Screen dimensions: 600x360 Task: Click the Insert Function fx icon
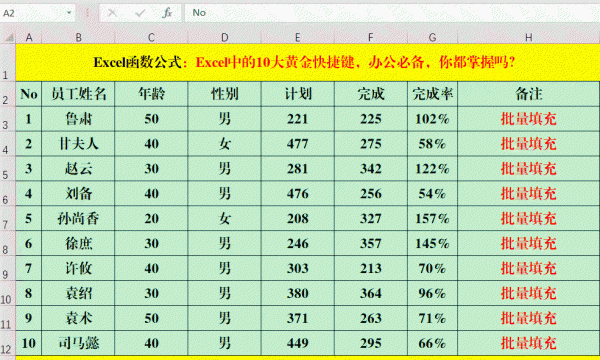tap(167, 13)
